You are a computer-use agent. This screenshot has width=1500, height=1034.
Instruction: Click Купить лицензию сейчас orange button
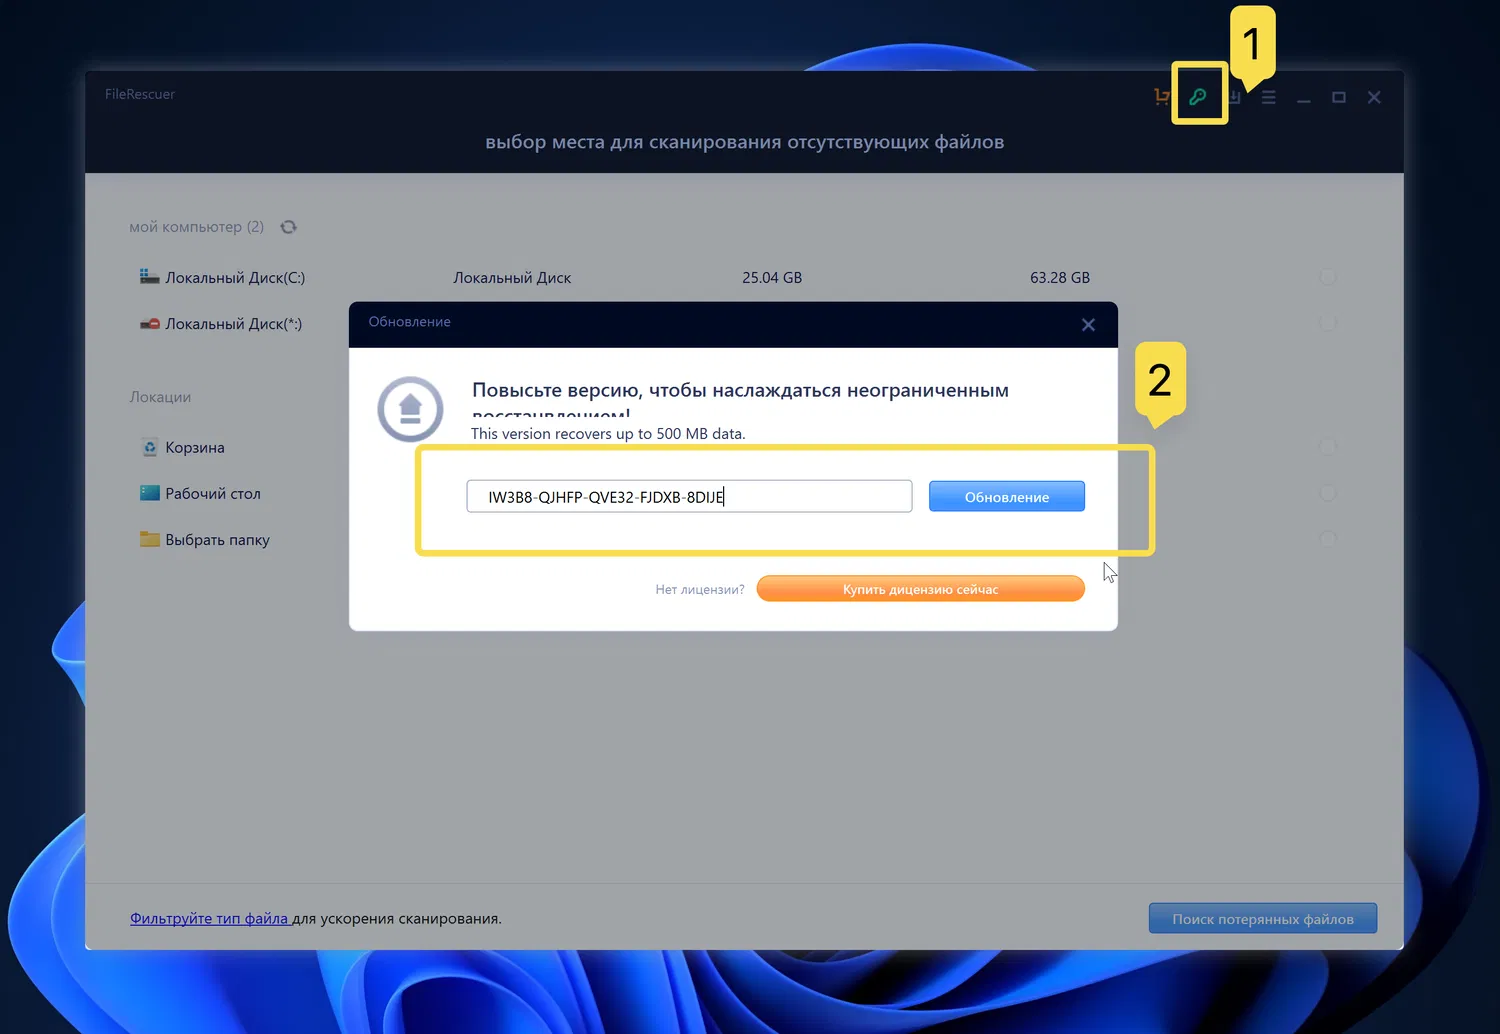click(x=921, y=589)
